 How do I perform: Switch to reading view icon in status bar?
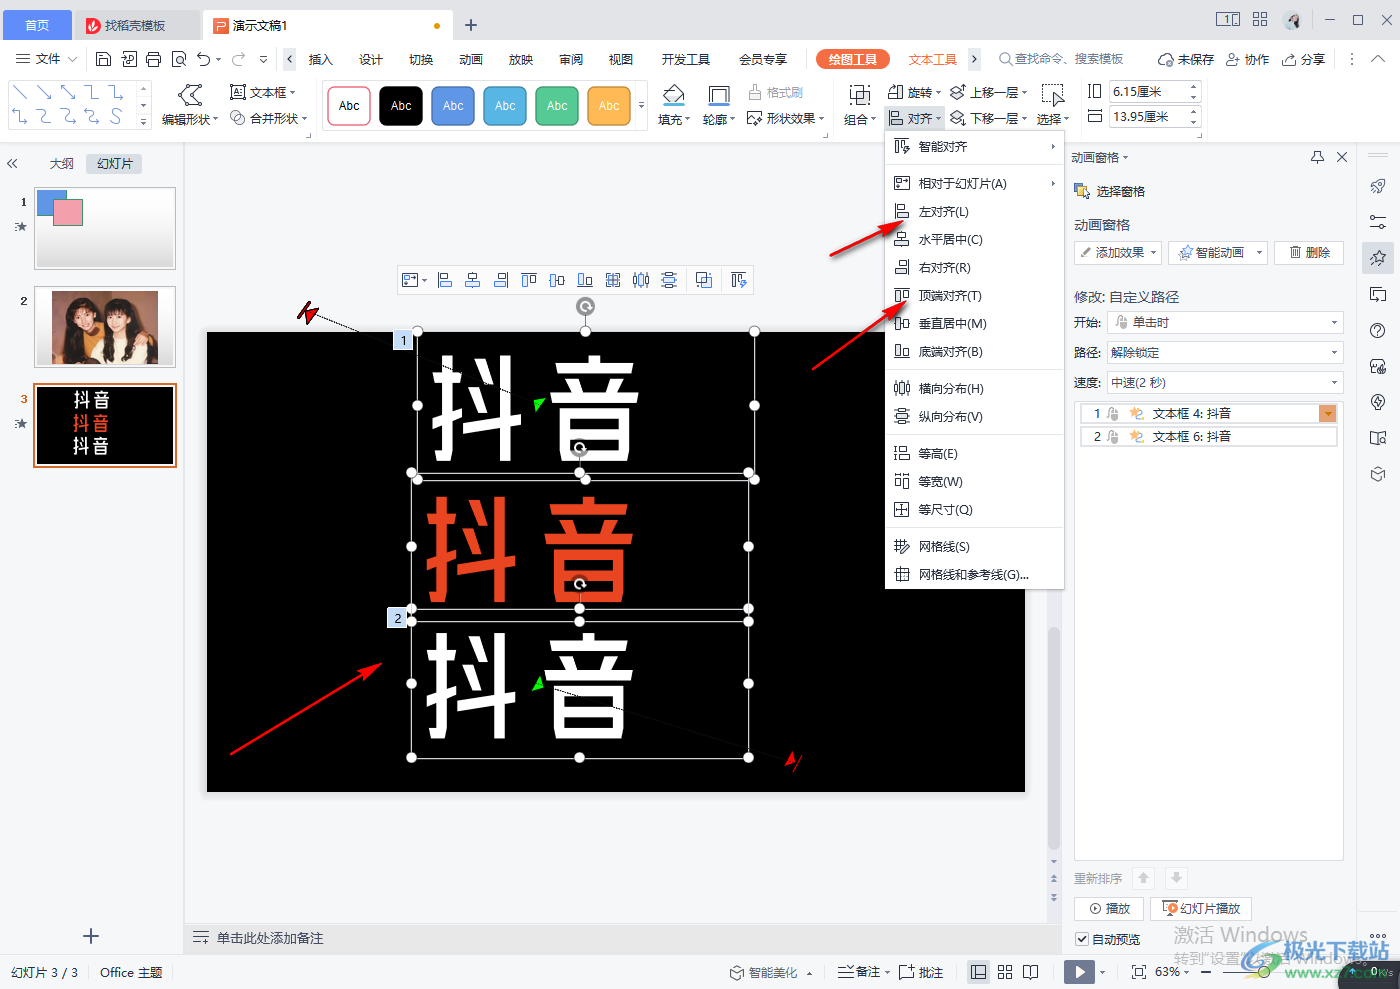pos(1031,972)
